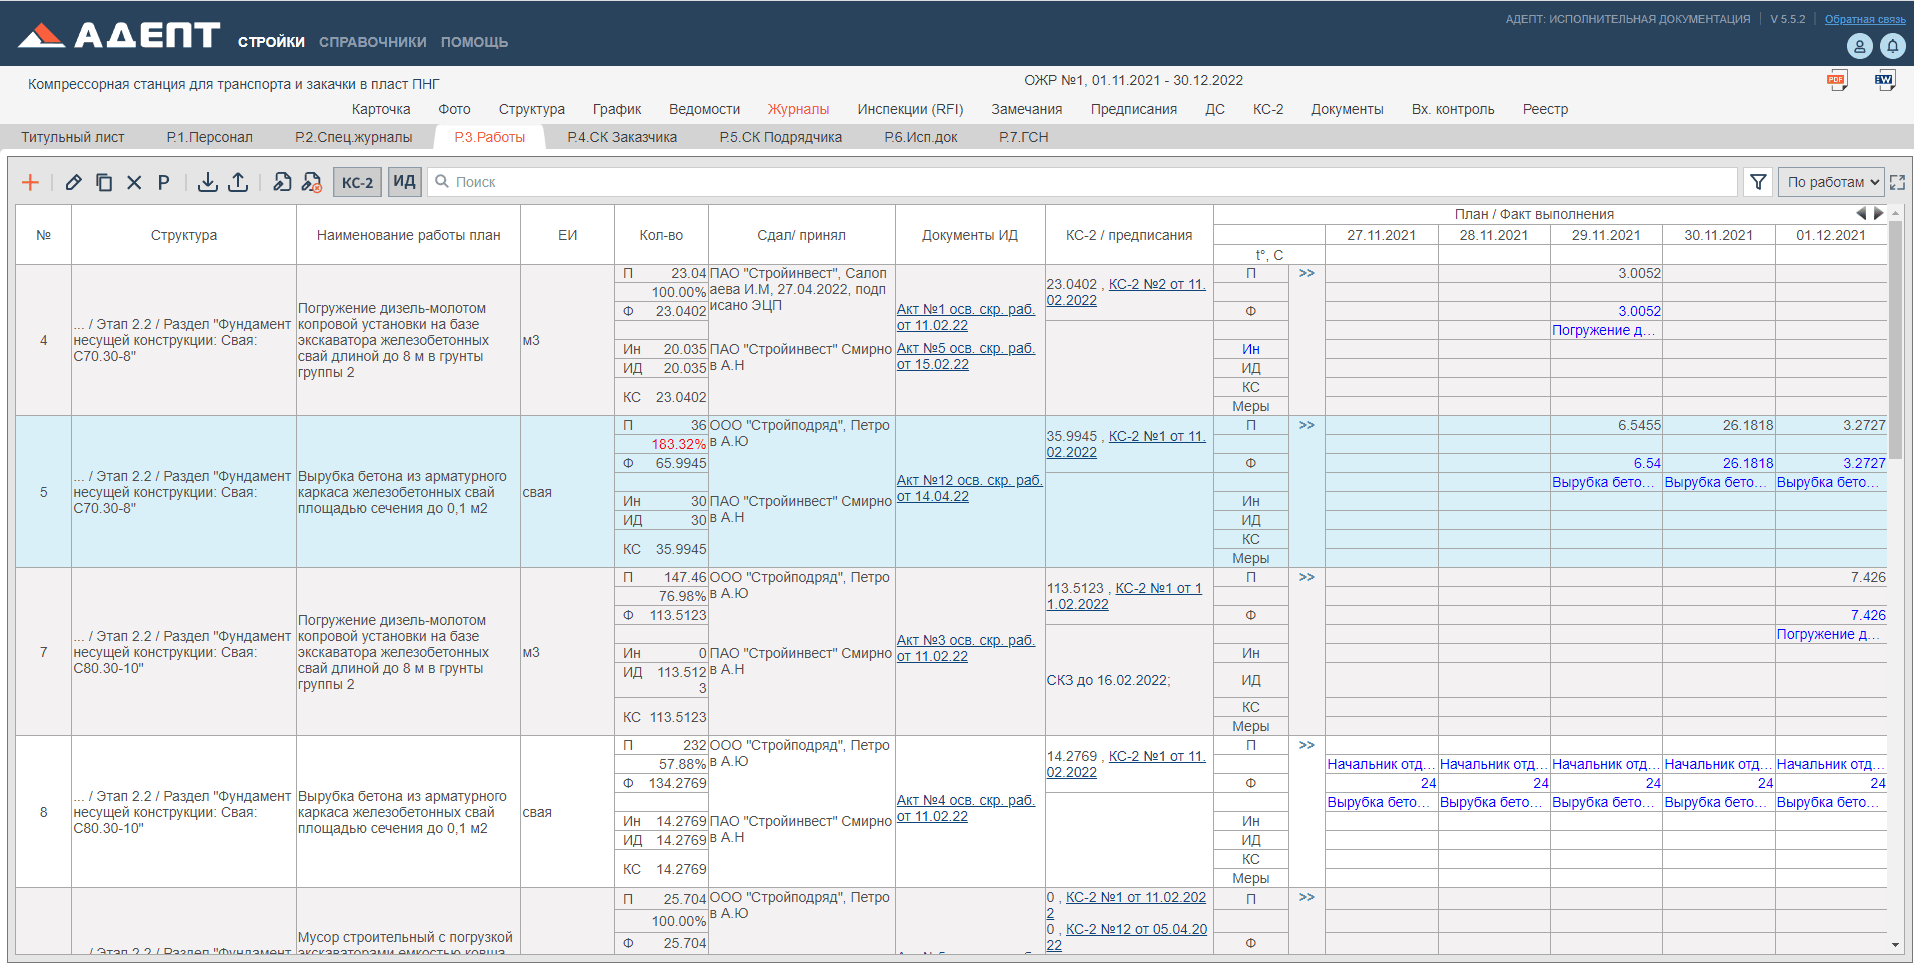Open the filter funnel
This screenshot has height=967, width=1914.
(x=1757, y=182)
